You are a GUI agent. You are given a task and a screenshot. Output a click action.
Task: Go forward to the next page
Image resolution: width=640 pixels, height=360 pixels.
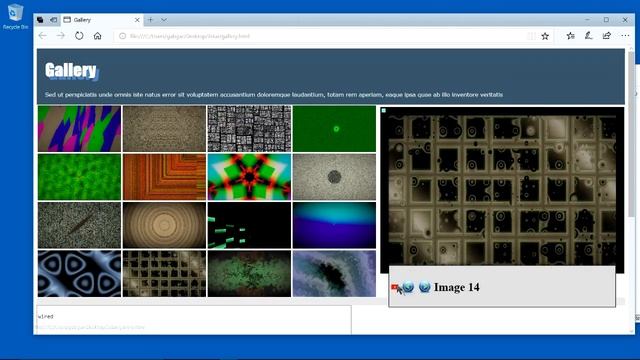(x=61, y=36)
